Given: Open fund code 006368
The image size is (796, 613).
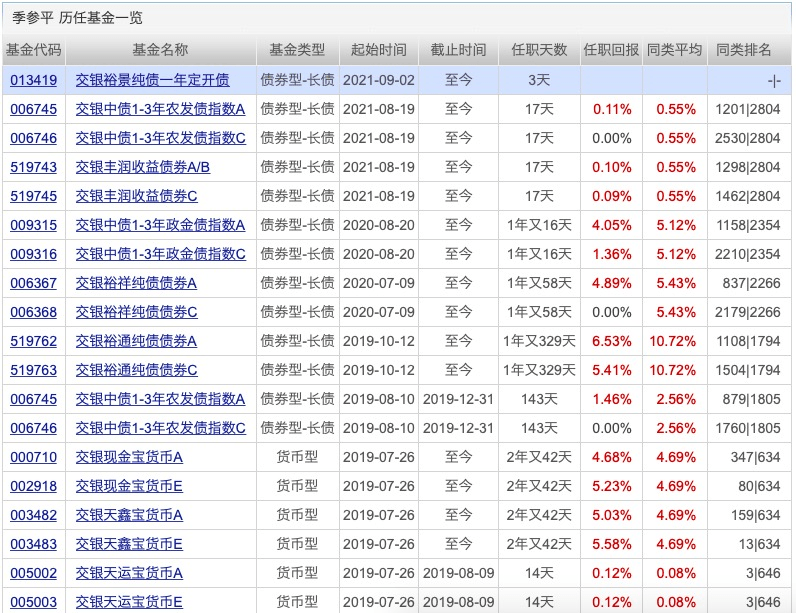Looking at the screenshot, I should tap(33, 312).
